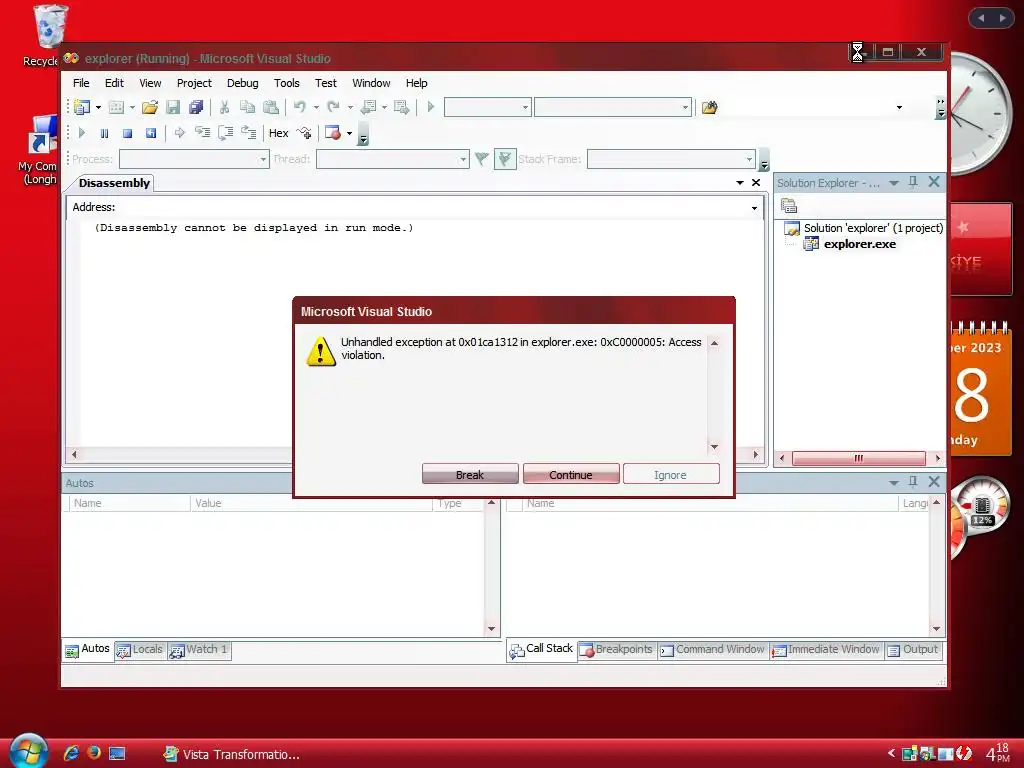Click the Disassembly tab
1024x768 pixels.
point(114,183)
